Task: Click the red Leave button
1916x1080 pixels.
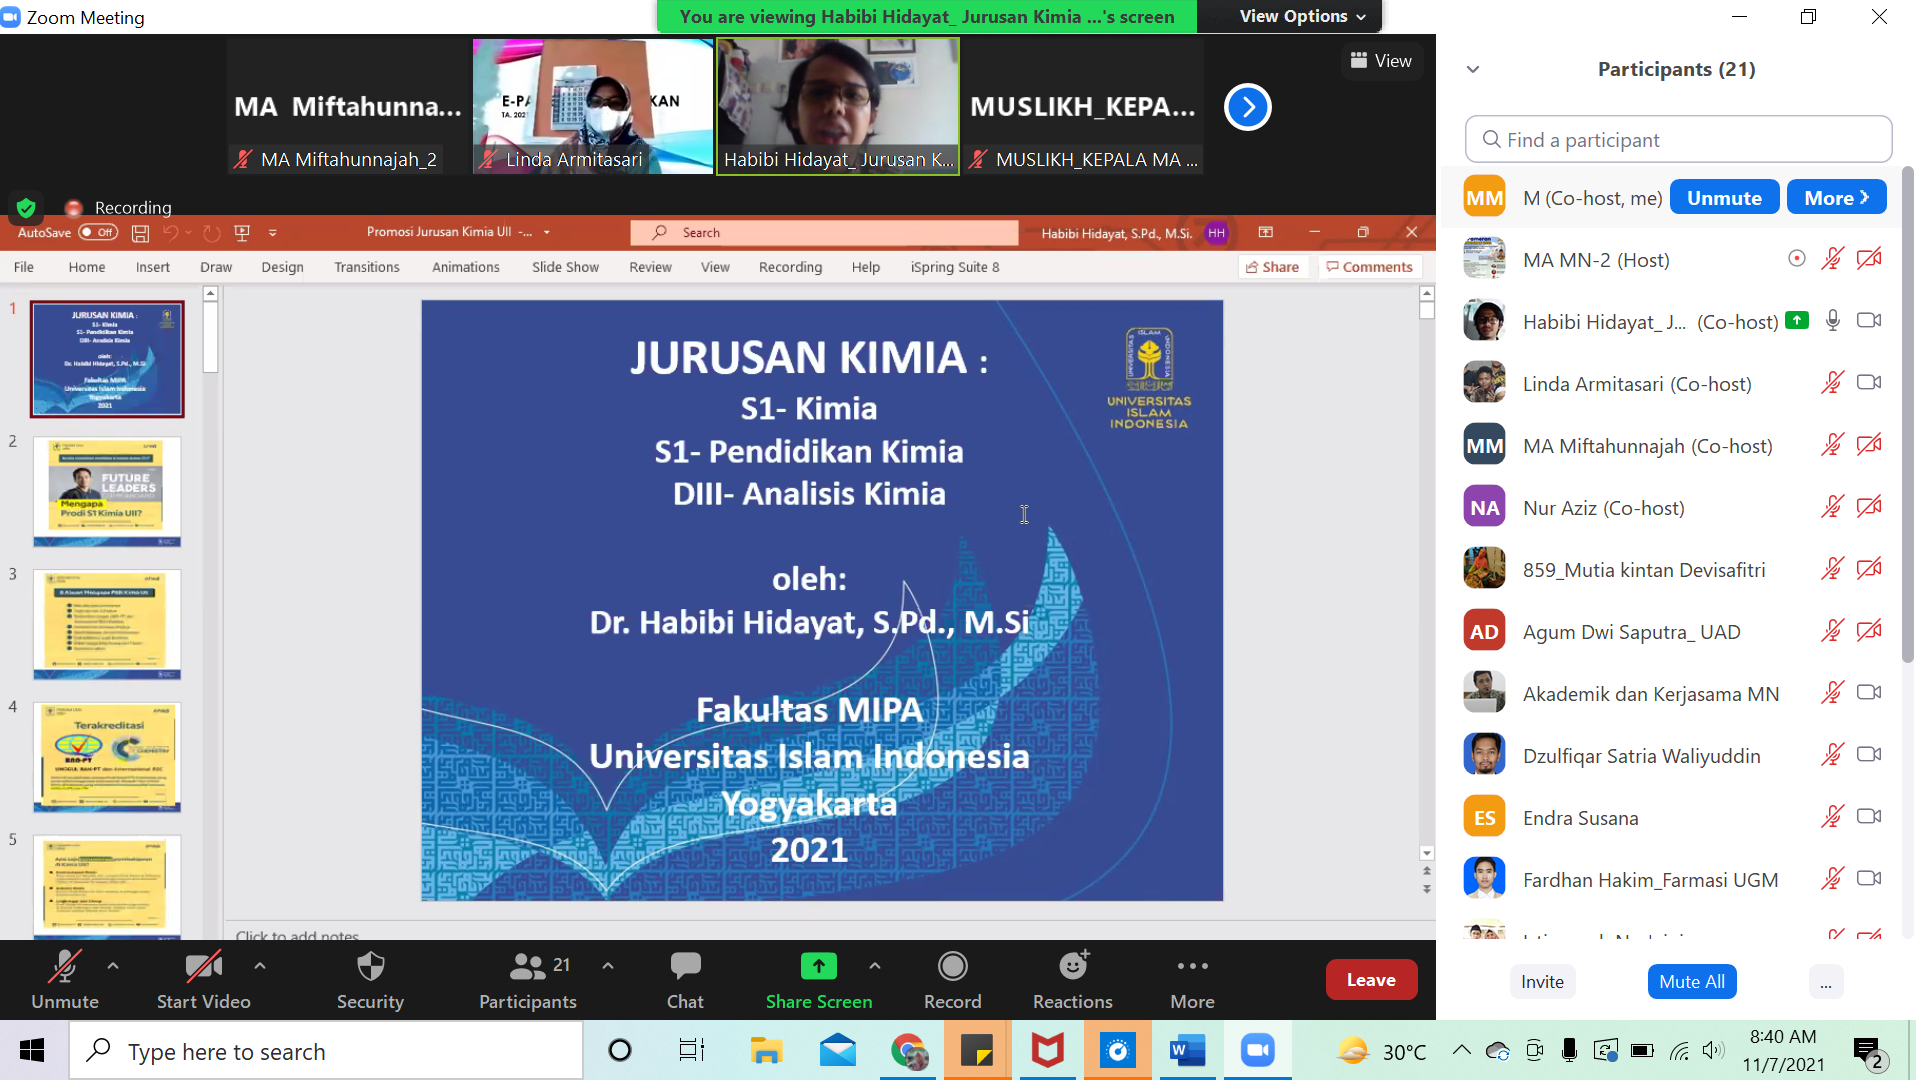Action: [1370, 980]
